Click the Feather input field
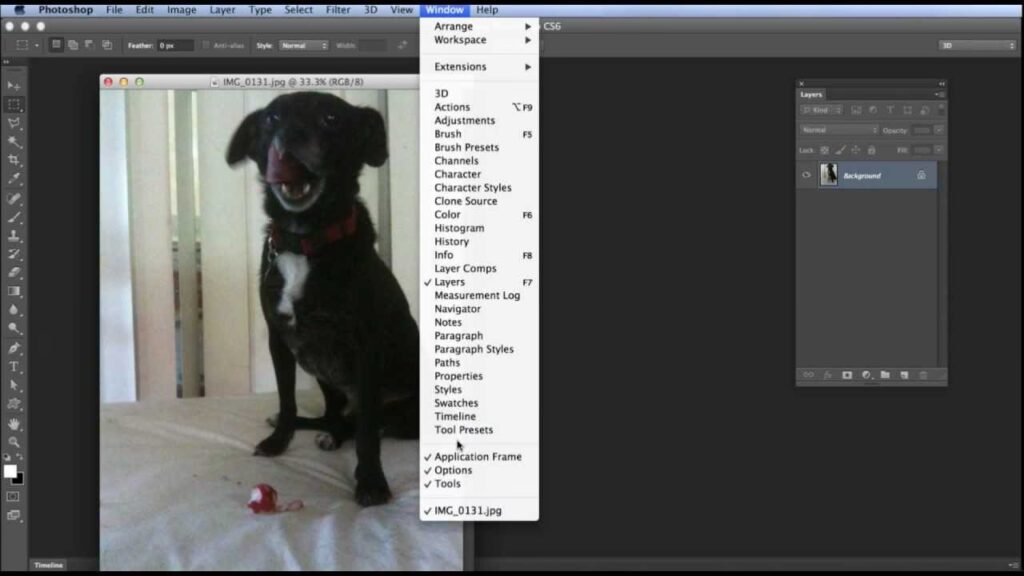 175,45
